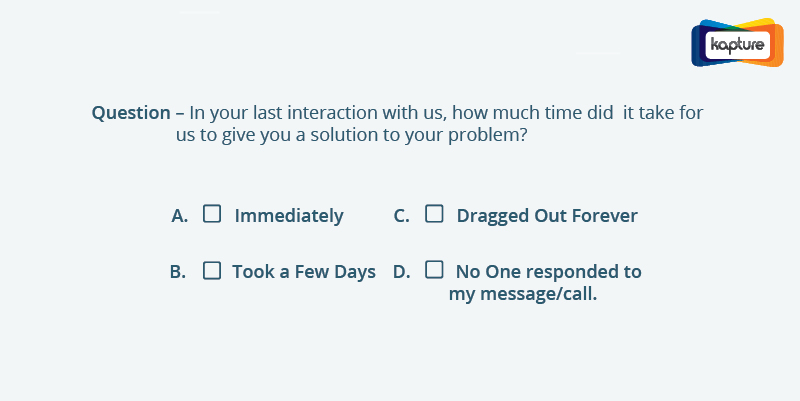
Task: Mark the No One responded checkbox
Action: tap(434, 269)
